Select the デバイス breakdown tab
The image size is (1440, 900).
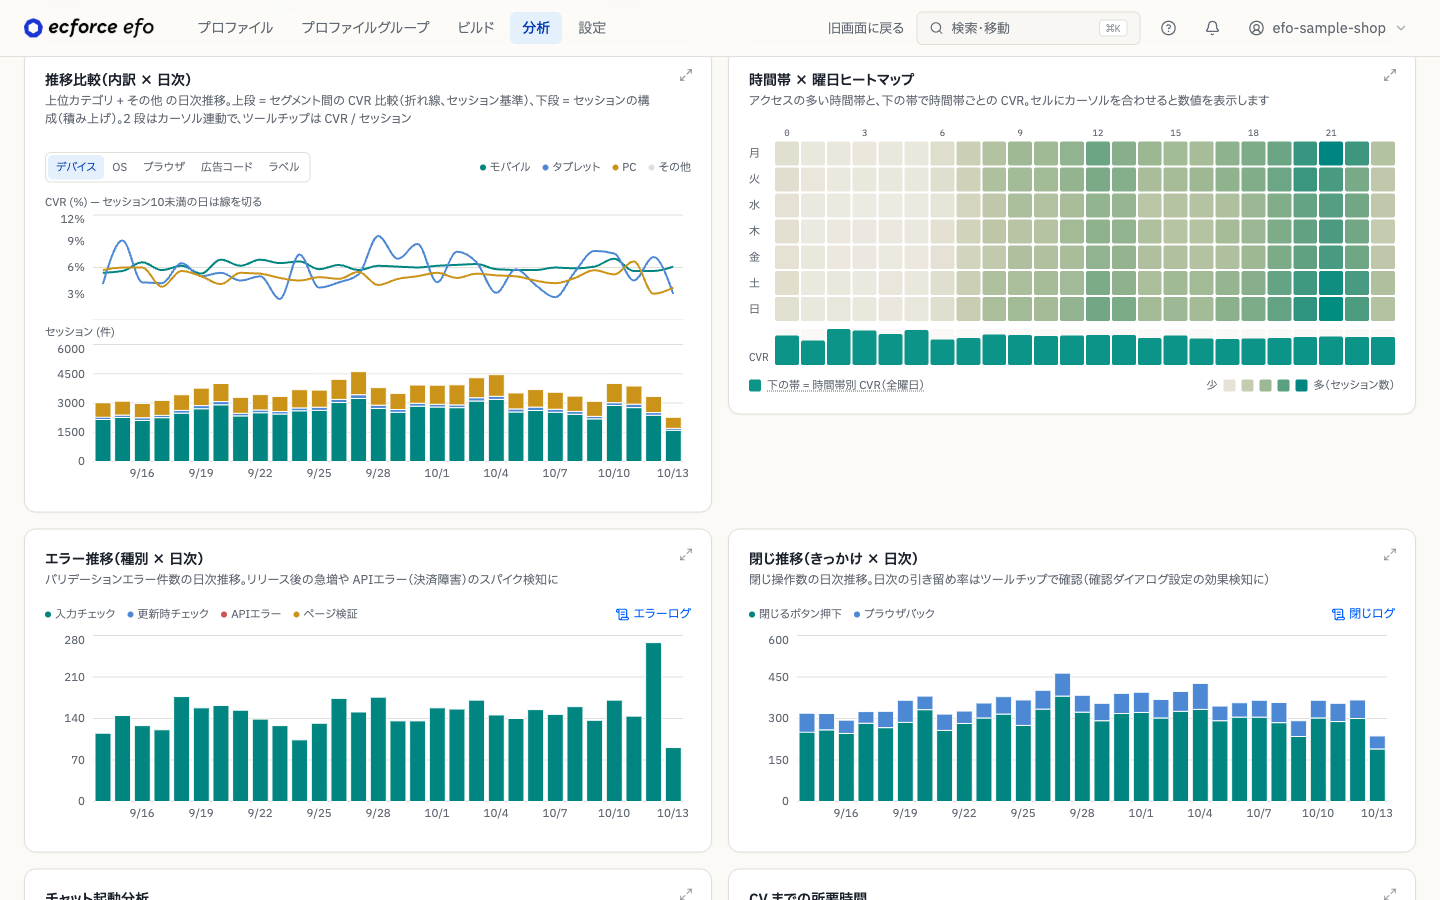[x=76, y=167]
